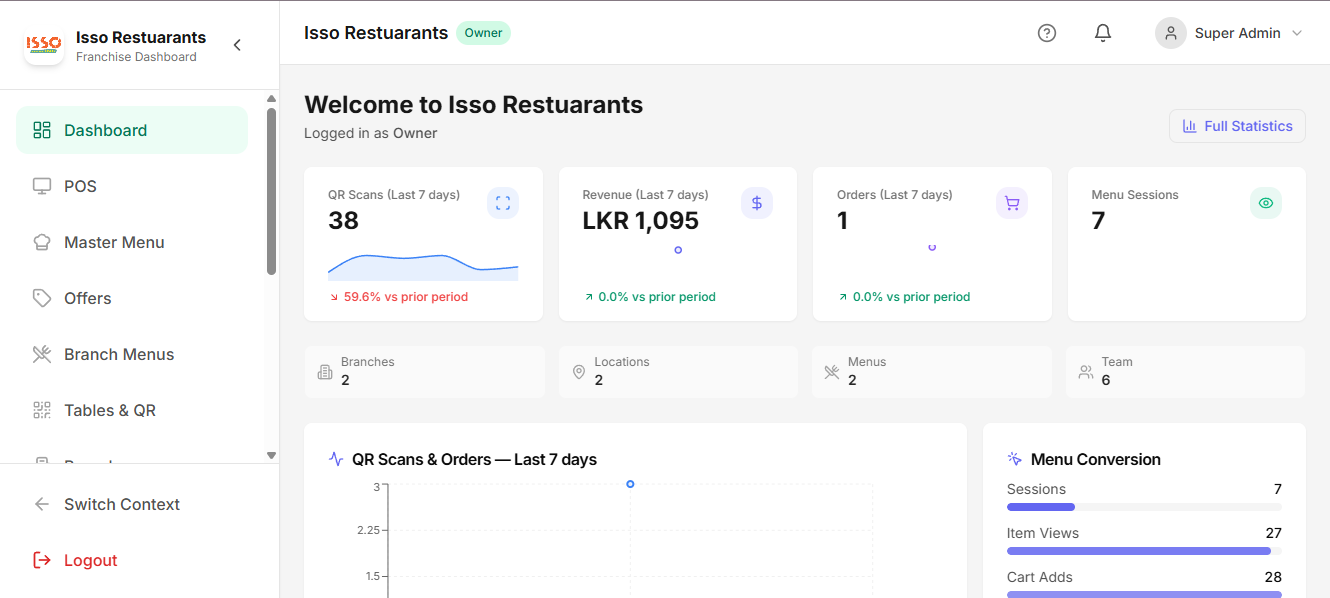Screen dimensions: 1330x598
Task: Click the sidebar scrollbar thumb
Action: click(271, 191)
